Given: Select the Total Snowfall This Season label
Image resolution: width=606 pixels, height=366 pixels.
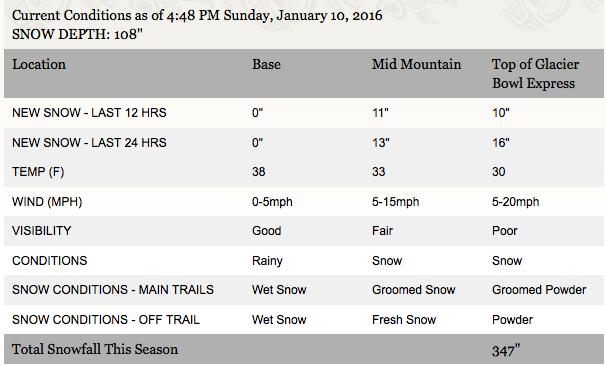Looking at the screenshot, I should point(95,349).
